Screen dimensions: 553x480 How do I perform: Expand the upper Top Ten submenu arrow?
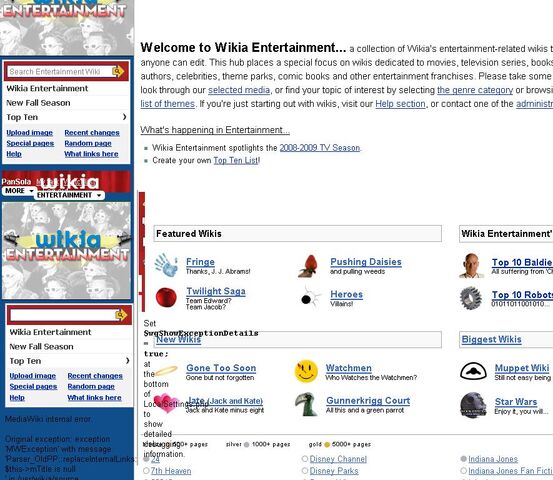coord(124,117)
